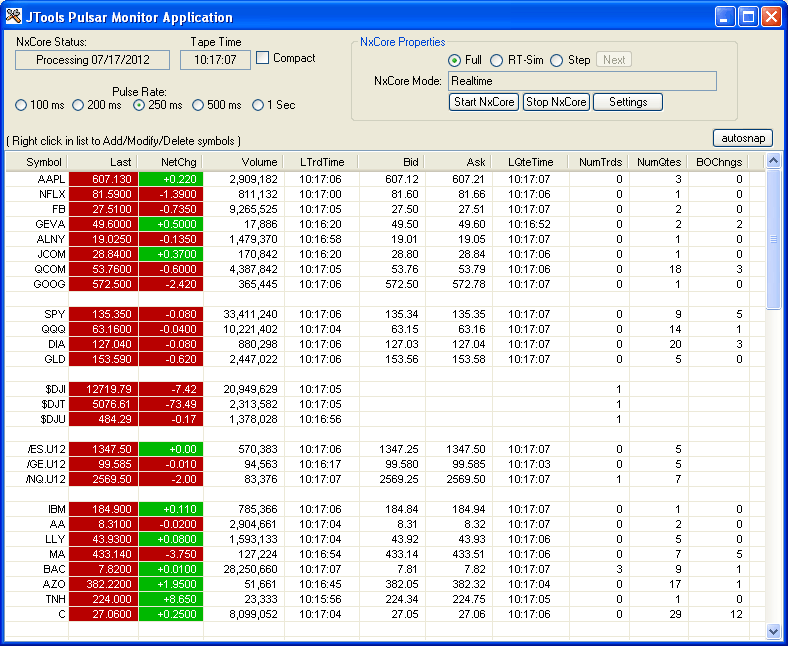Click AZO net change +1.9500
This screenshot has width=788, height=646.
coord(171,584)
